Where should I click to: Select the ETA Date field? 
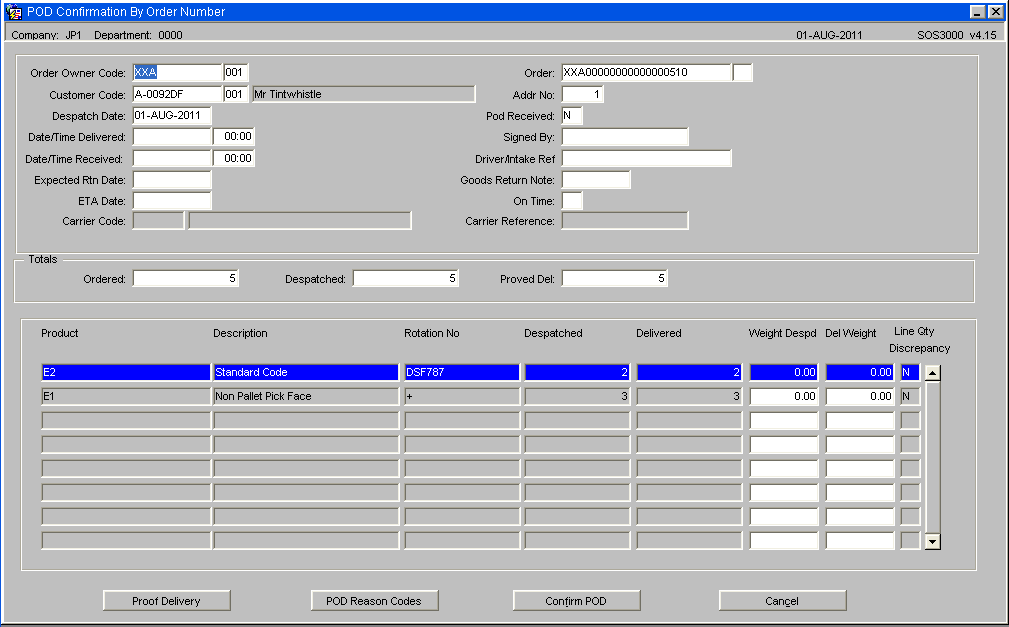tap(172, 201)
